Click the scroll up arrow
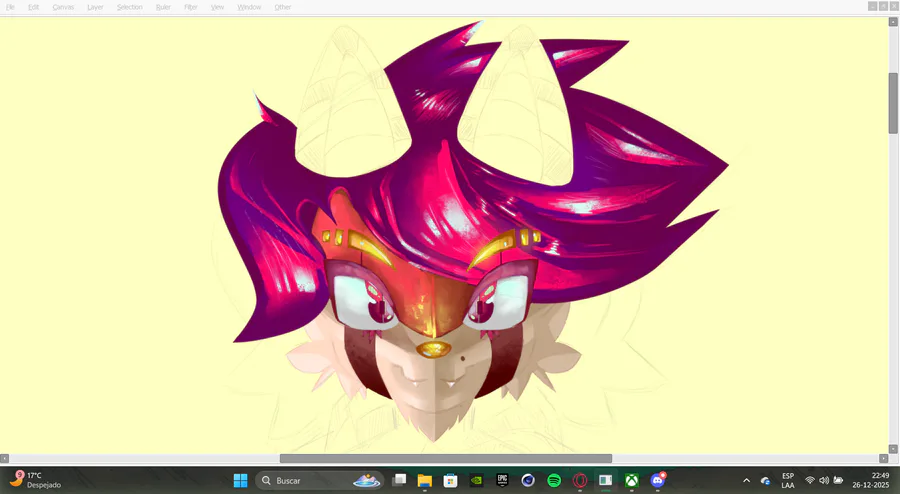The height and width of the screenshot is (494, 900). click(893, 22)
